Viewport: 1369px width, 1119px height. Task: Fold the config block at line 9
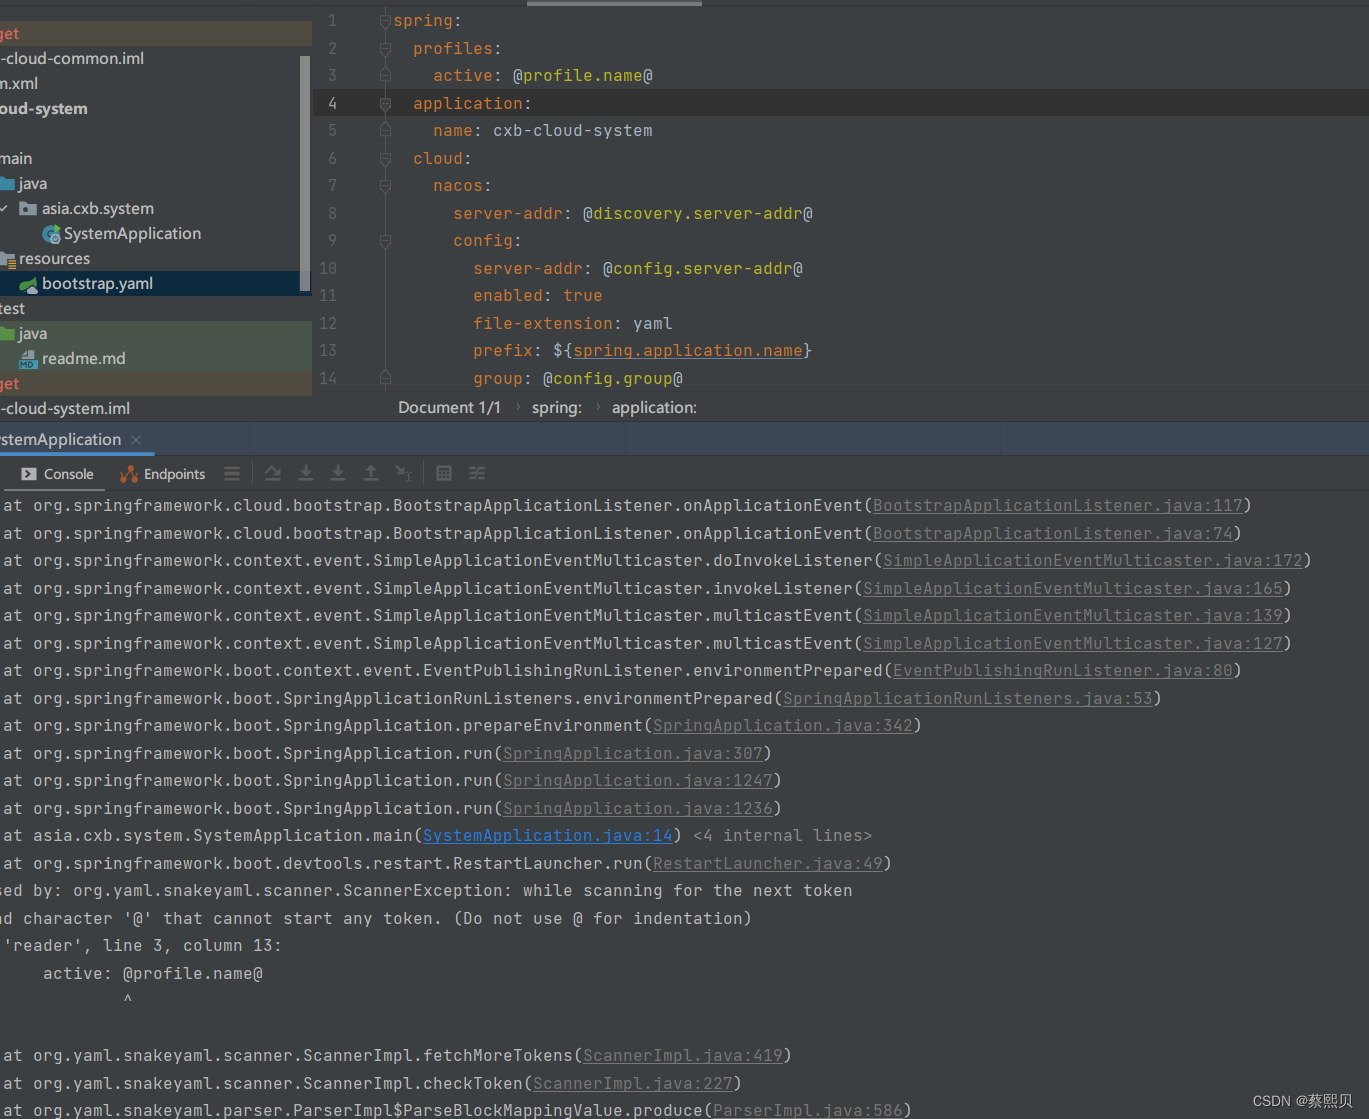tap(385, 241)
